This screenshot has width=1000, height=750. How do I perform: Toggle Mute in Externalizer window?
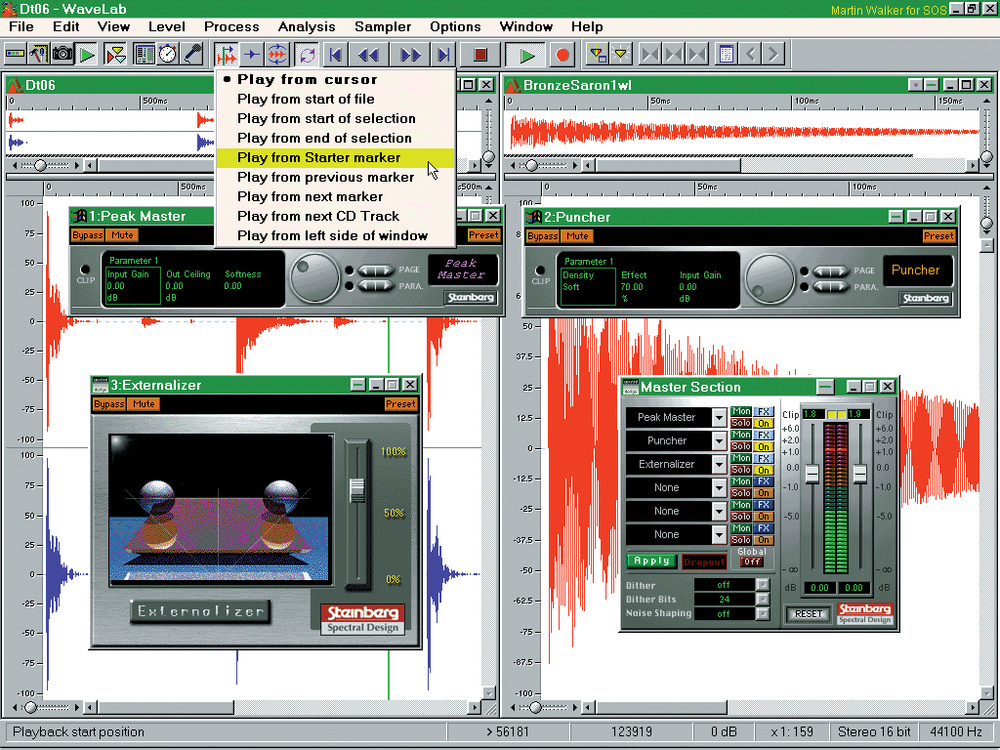(x=143, y=404)
